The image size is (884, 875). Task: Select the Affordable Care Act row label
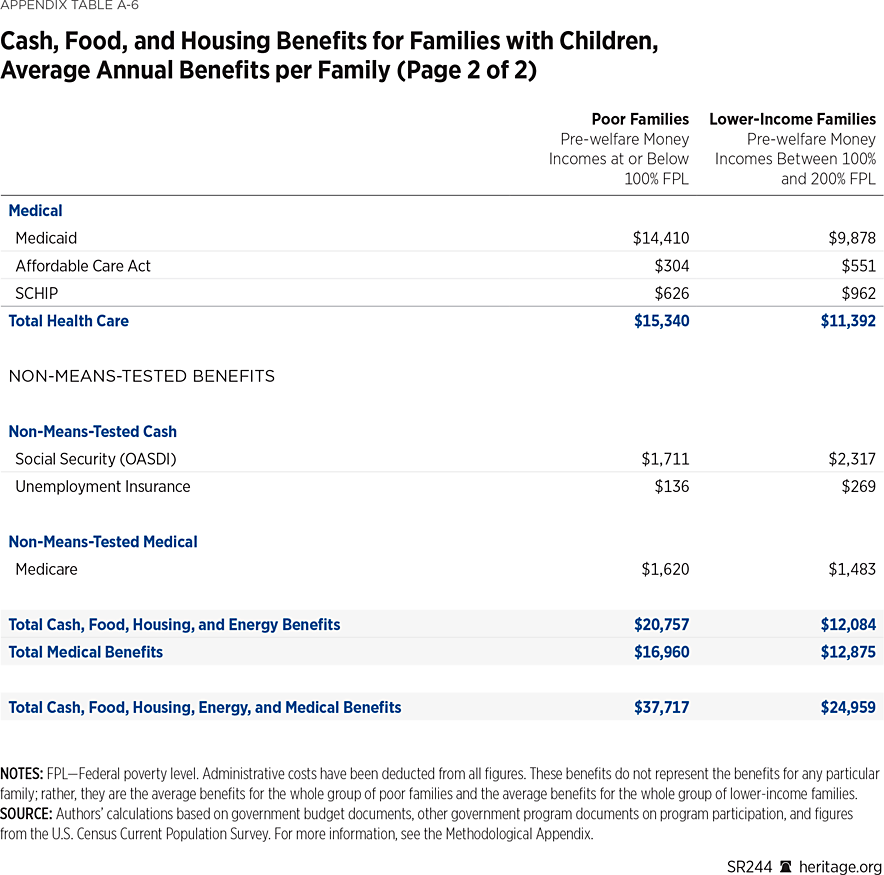83,266
